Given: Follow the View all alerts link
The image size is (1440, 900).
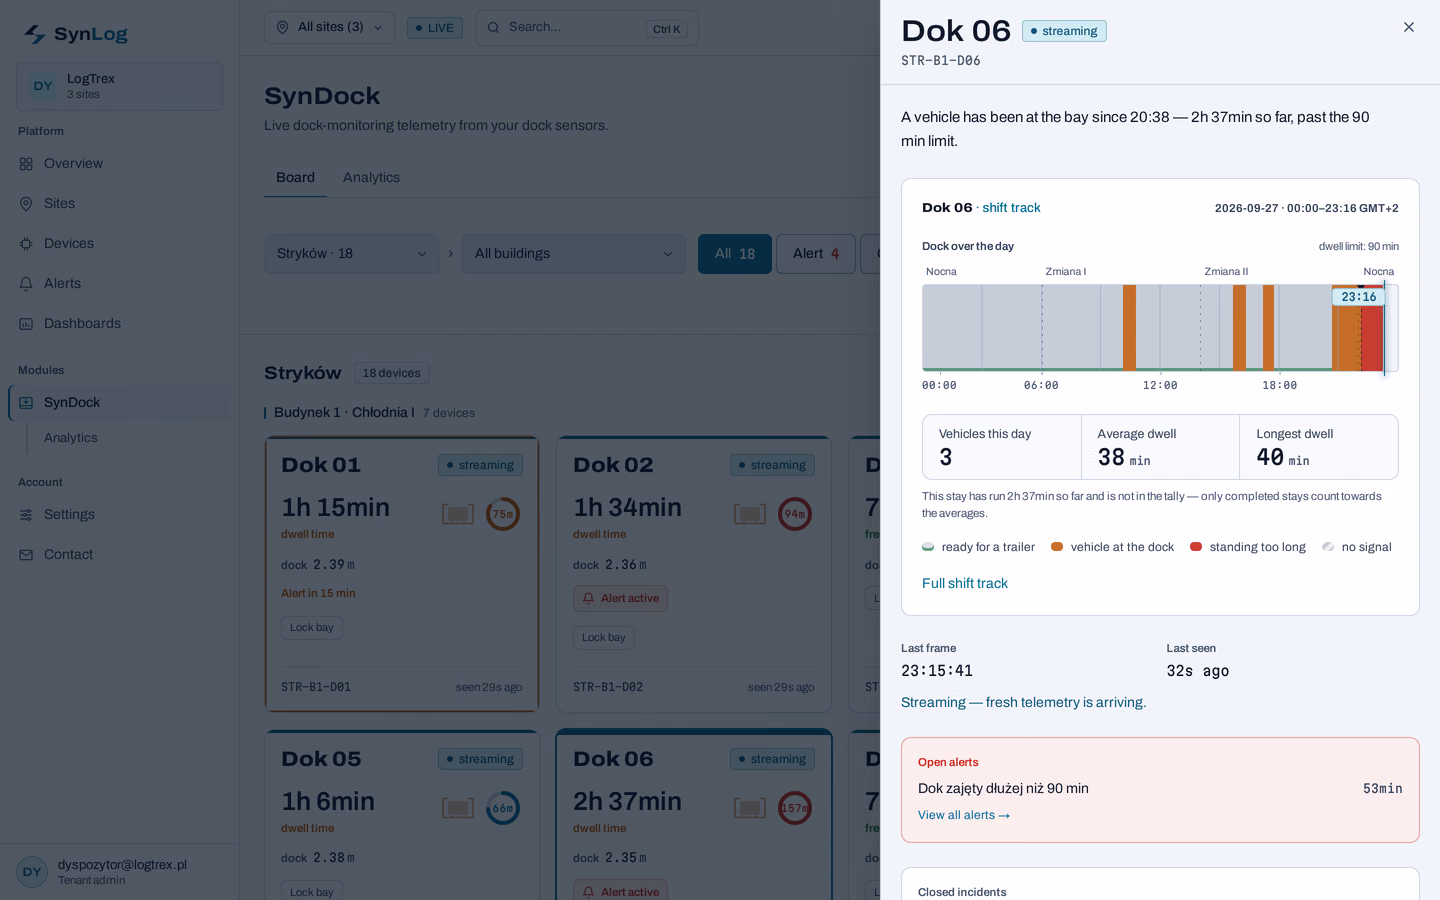Looking at the screenshot, I should [964, 816].
